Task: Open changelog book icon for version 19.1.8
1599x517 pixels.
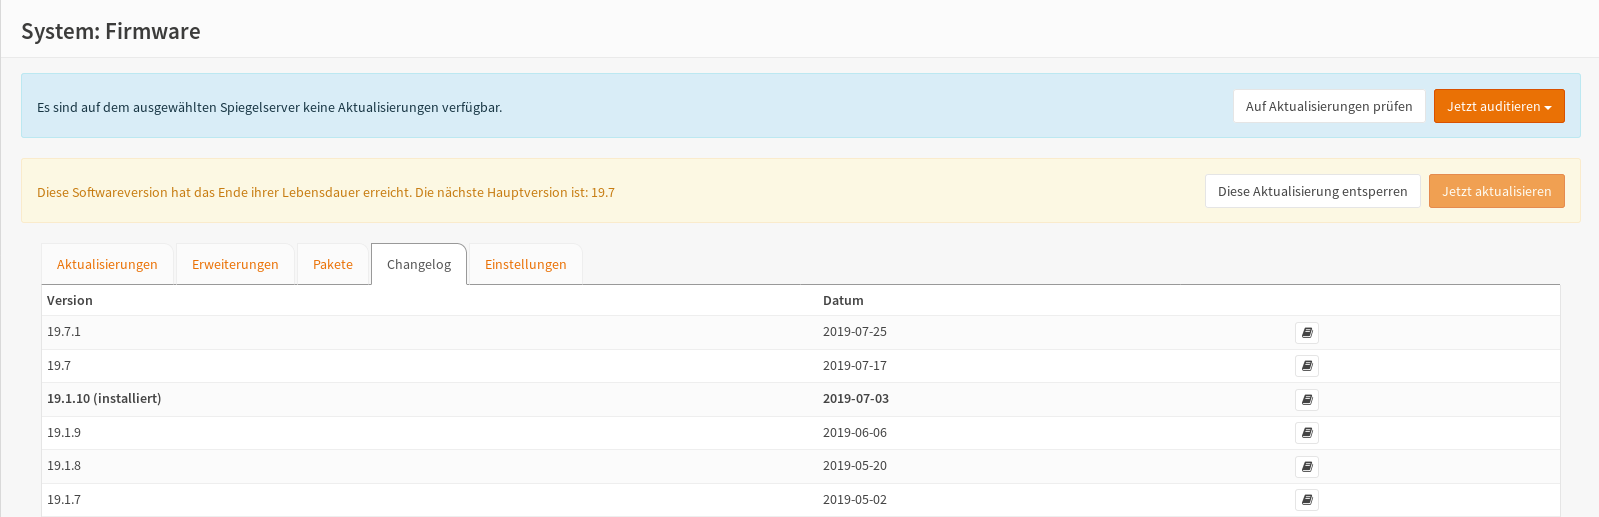Action: click(x=1307, y=467)
